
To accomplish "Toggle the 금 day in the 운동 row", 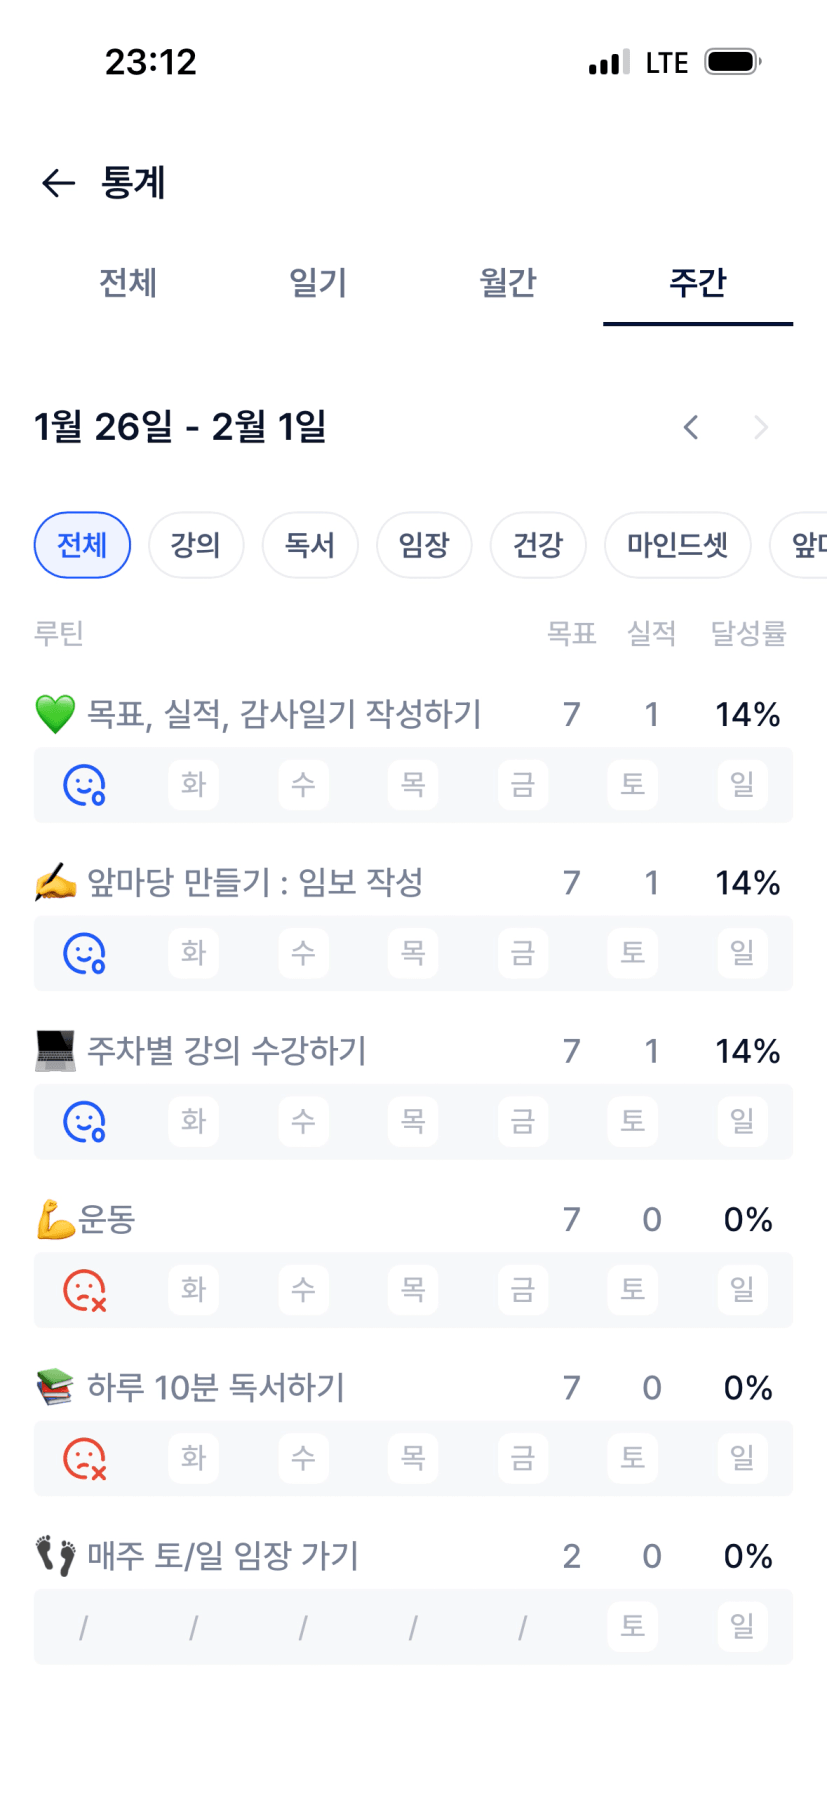I will (523, 1290).
